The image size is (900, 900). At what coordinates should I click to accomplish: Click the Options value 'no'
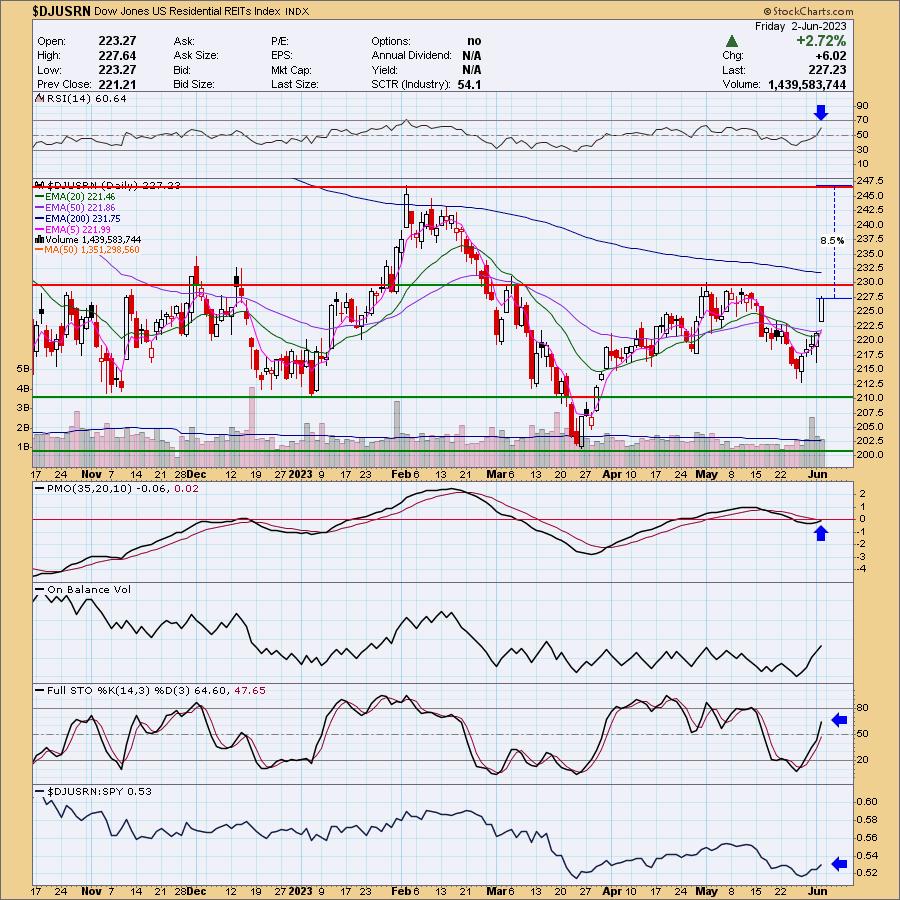(x=474, y=41)
